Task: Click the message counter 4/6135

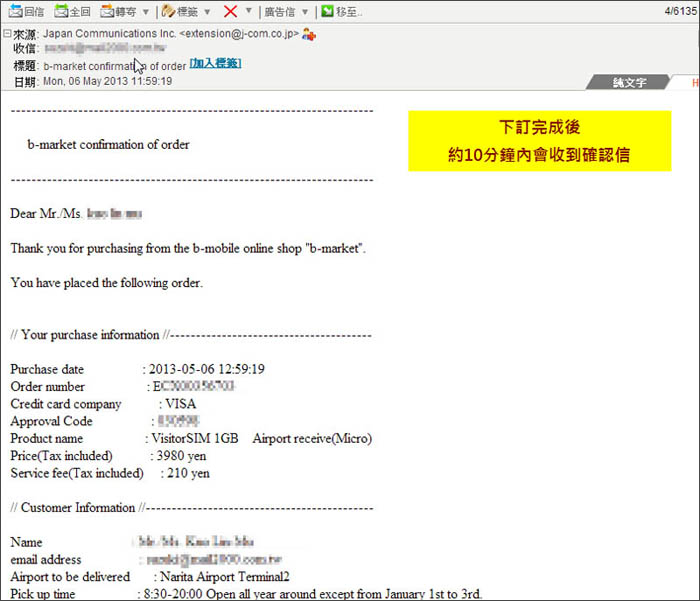Action: [x=680, y=11]
